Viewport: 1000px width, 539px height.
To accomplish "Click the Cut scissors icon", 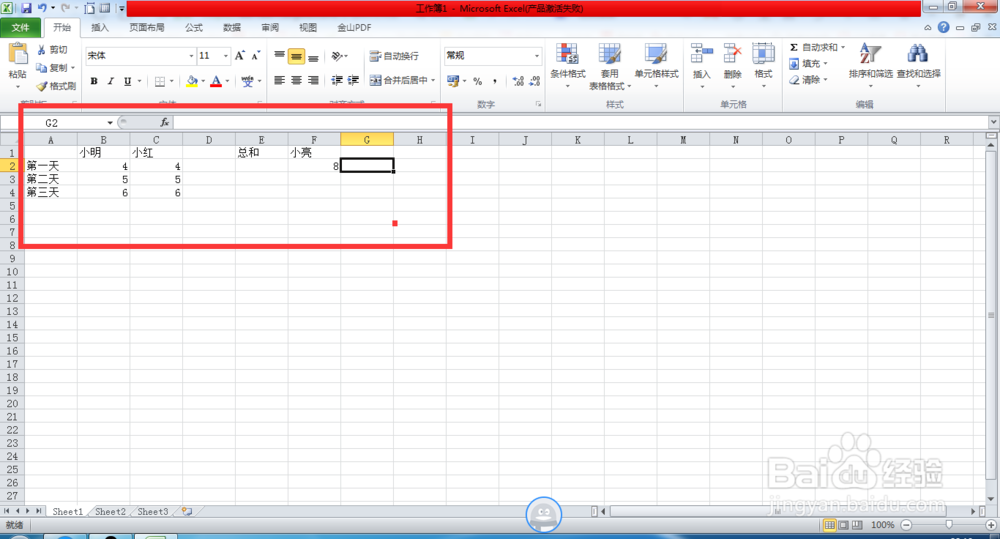I will point(41,50).
